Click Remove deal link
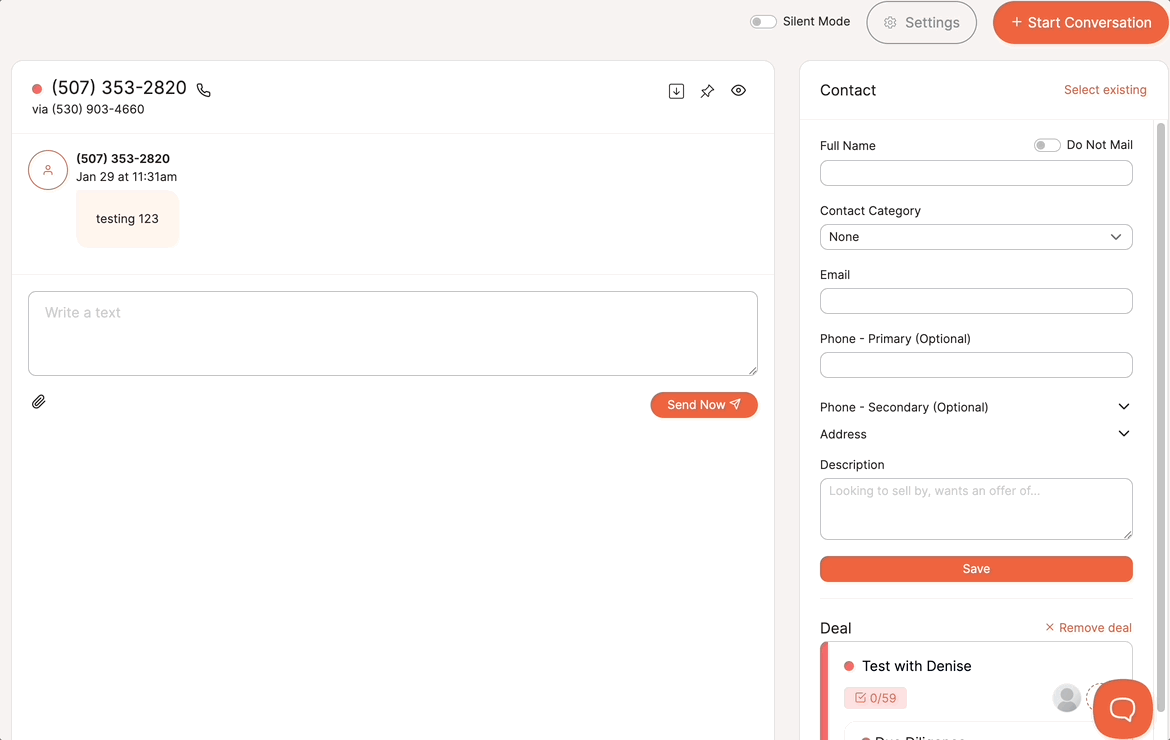Viewport: 1170px width, 740px height. click(x=1088, y=628)
